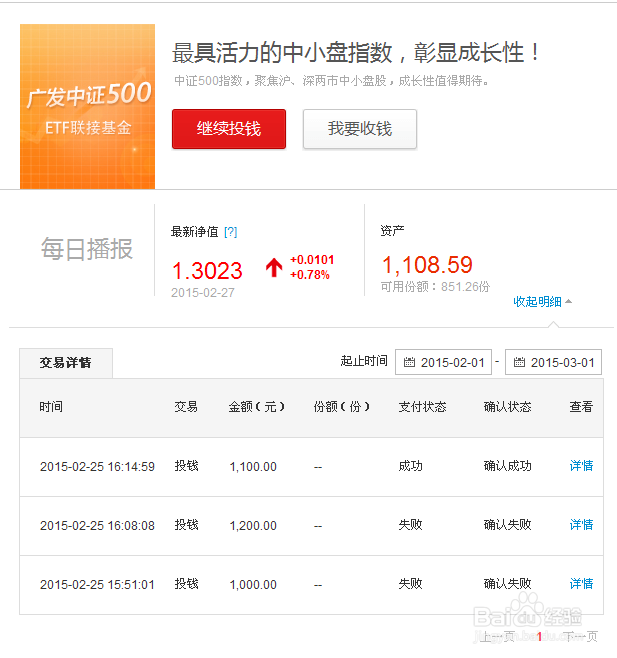Screen dimensions: 617x658
Task: Click timestamp 2015-02-25 16:14:59
Action: coord(97,467)
